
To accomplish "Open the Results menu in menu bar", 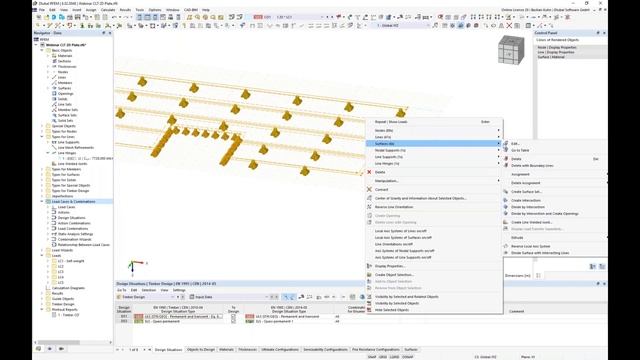I will click(x=125, y=10).
